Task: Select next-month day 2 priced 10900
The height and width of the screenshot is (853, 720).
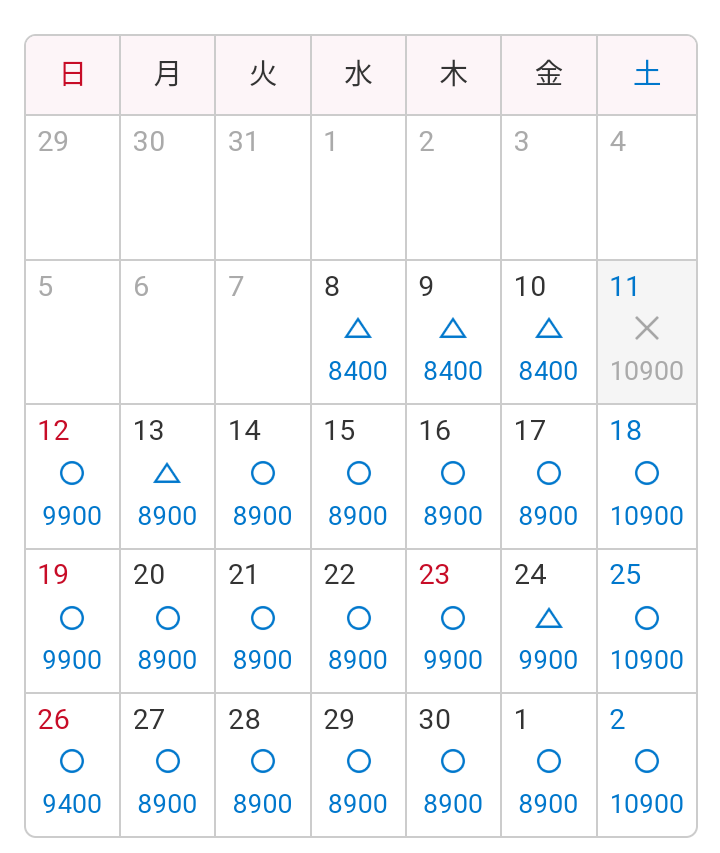Action: 647,765
